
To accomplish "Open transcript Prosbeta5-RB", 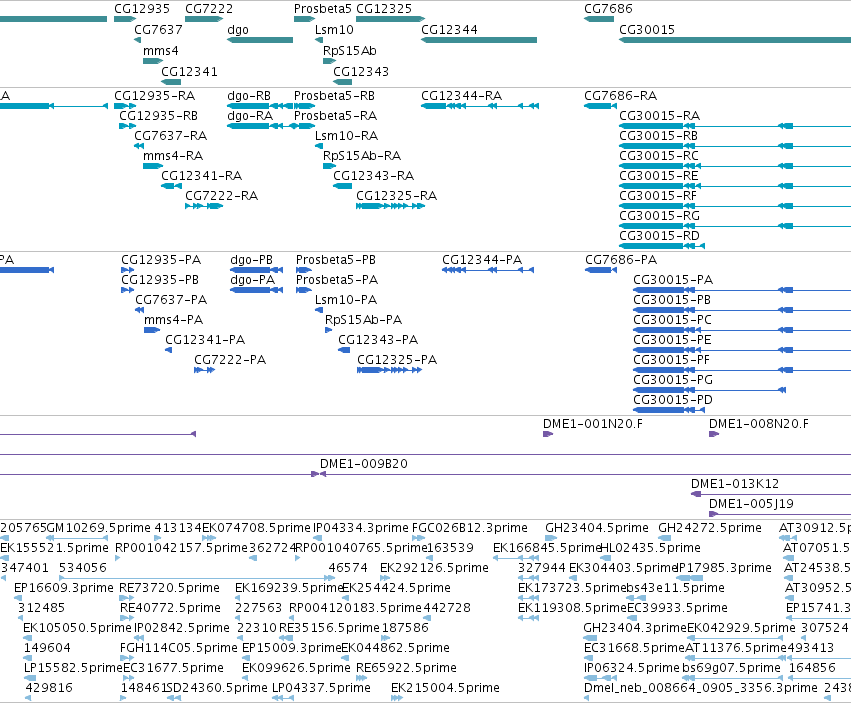I will (304, 106).
